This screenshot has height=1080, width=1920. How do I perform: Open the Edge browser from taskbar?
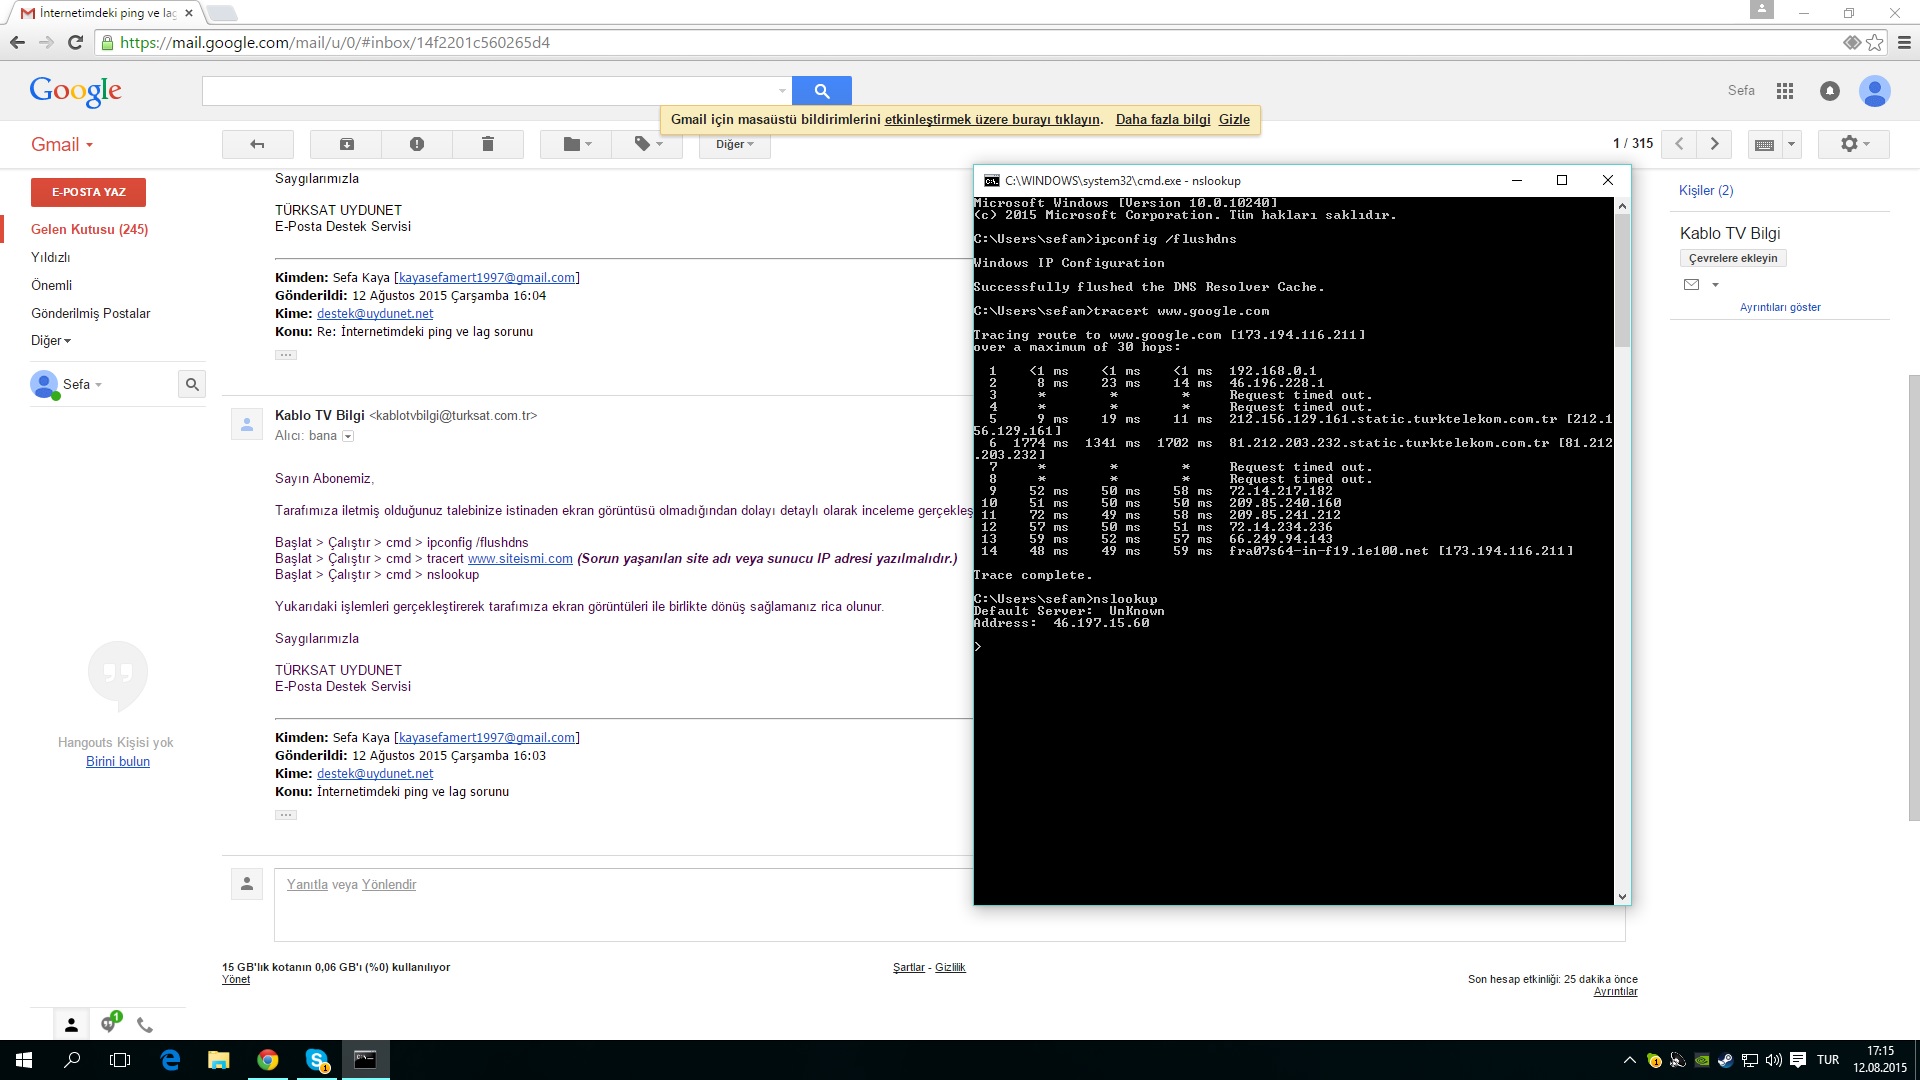click(170, 1060)
